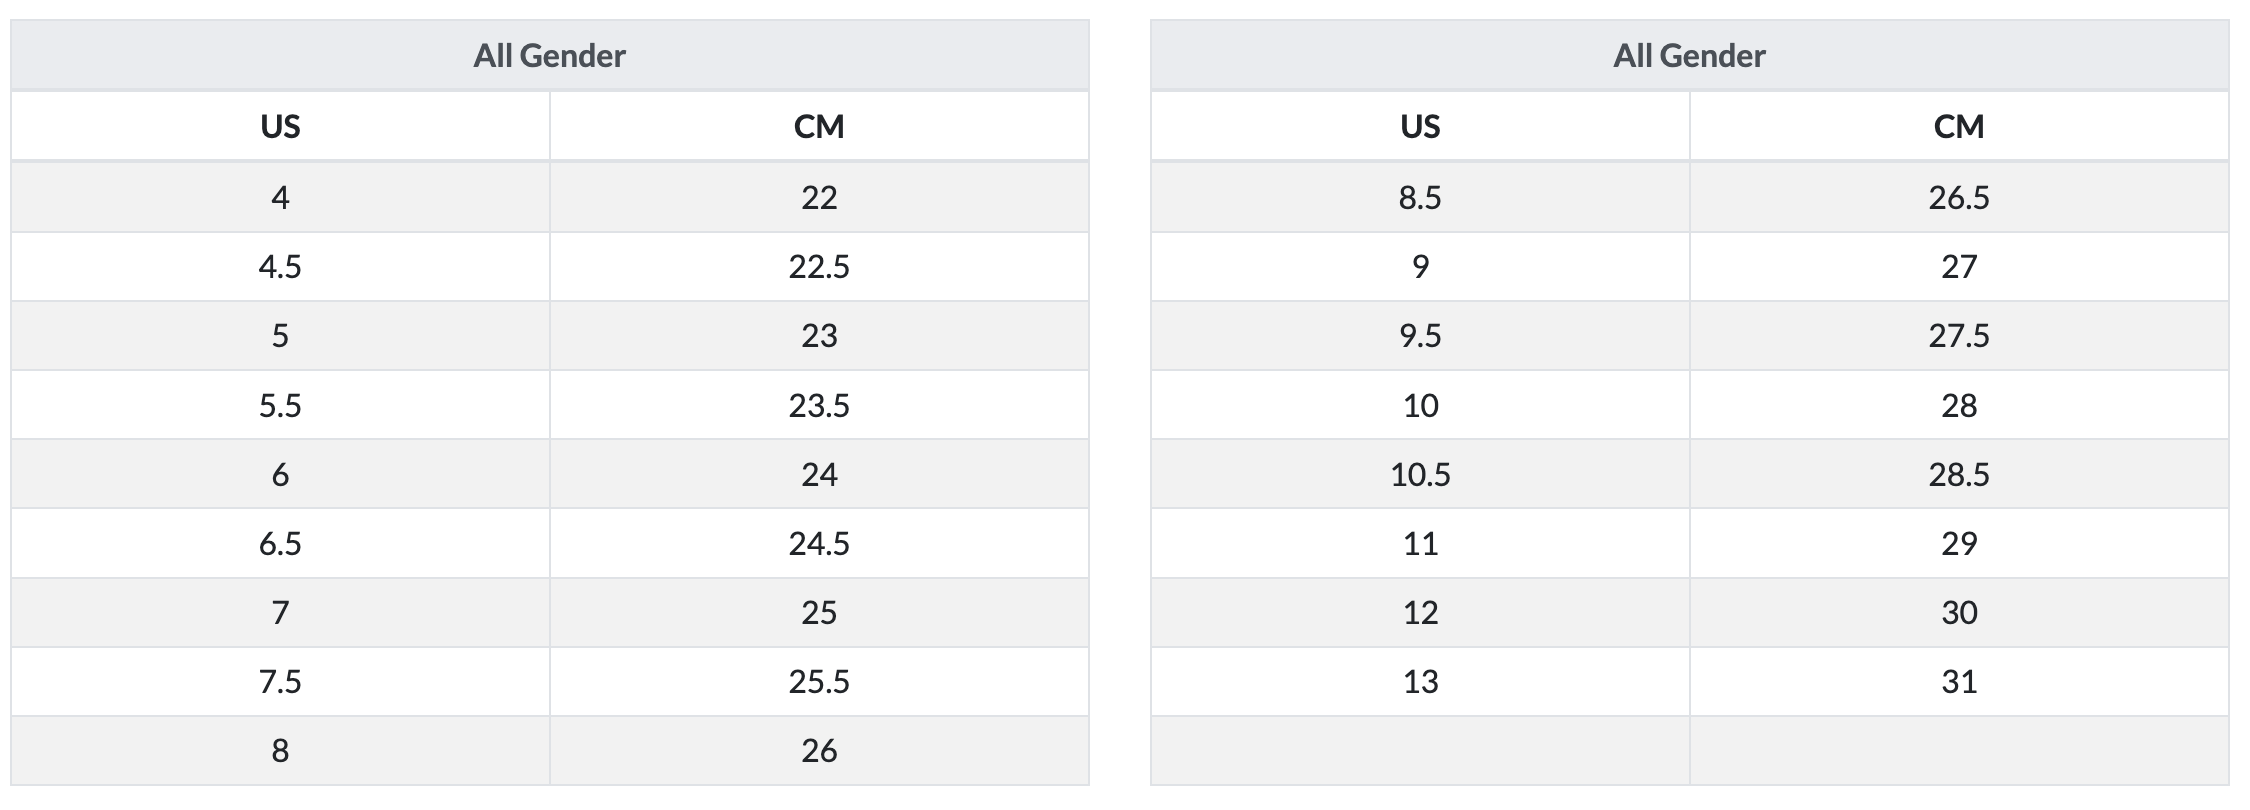Click the 22.5 CM cell

[819, 267]
